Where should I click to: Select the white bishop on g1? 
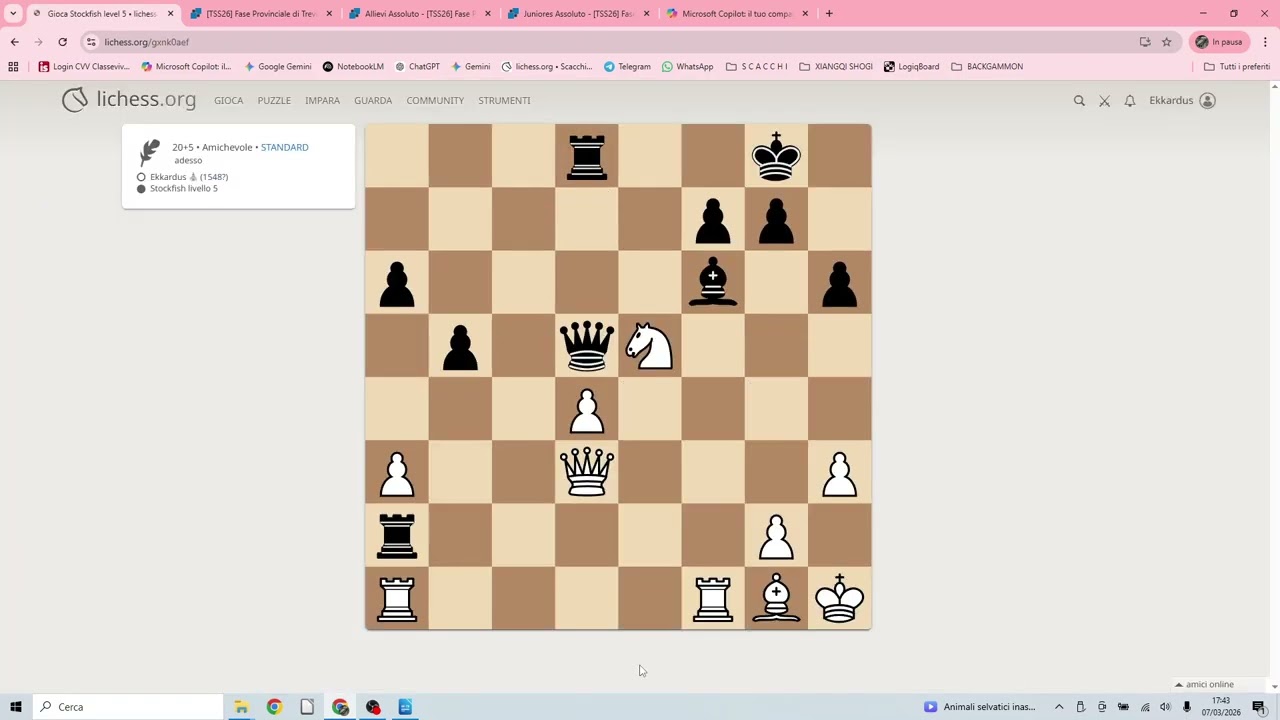coord(776,598)
